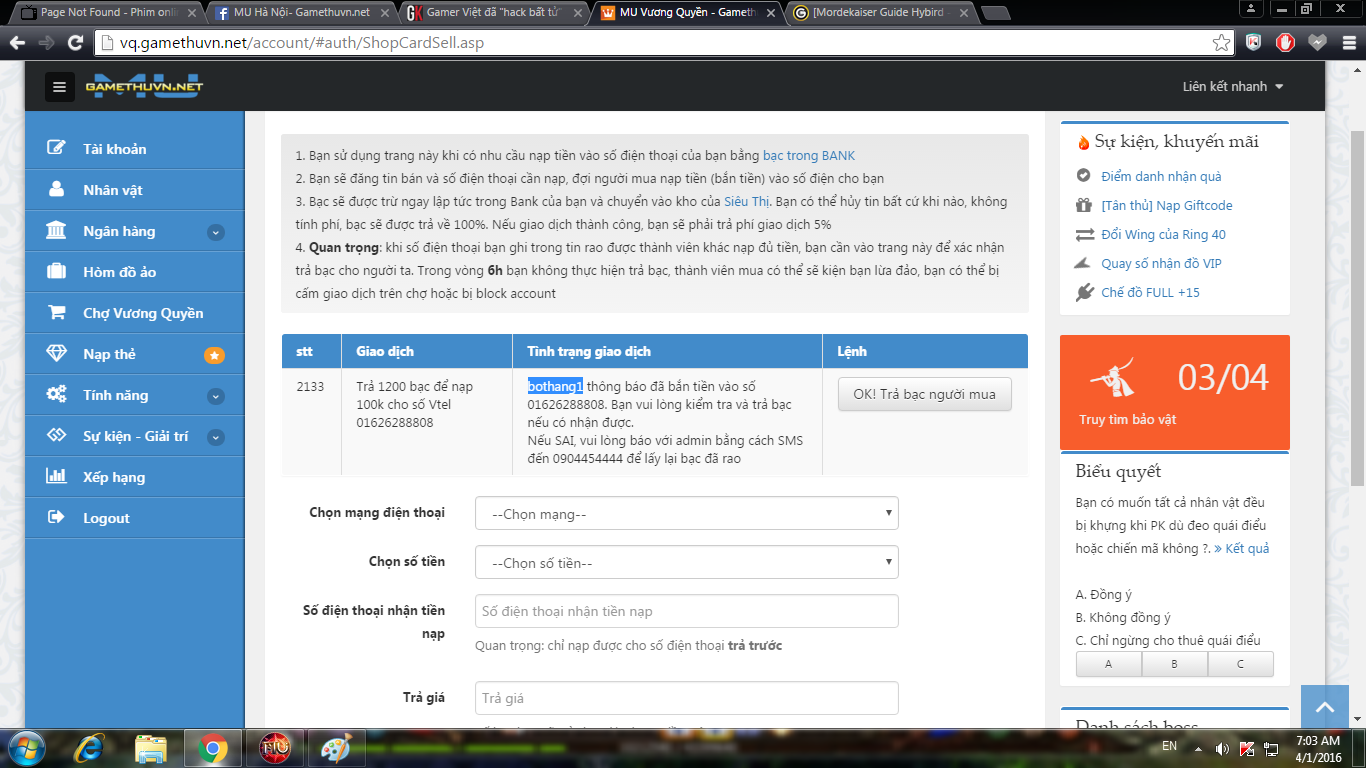This screenshot has width=1366, height=768.
Task: Expand the Tính năng sidebar submenu
Action: click(x=215, y=396)
